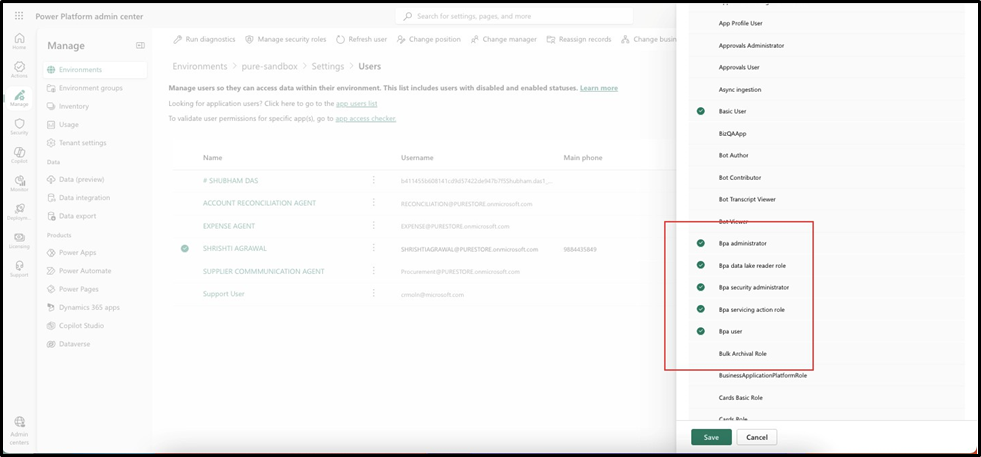
Task: Click Cancel button in roles panel
Action: click(x=757, y=437)
